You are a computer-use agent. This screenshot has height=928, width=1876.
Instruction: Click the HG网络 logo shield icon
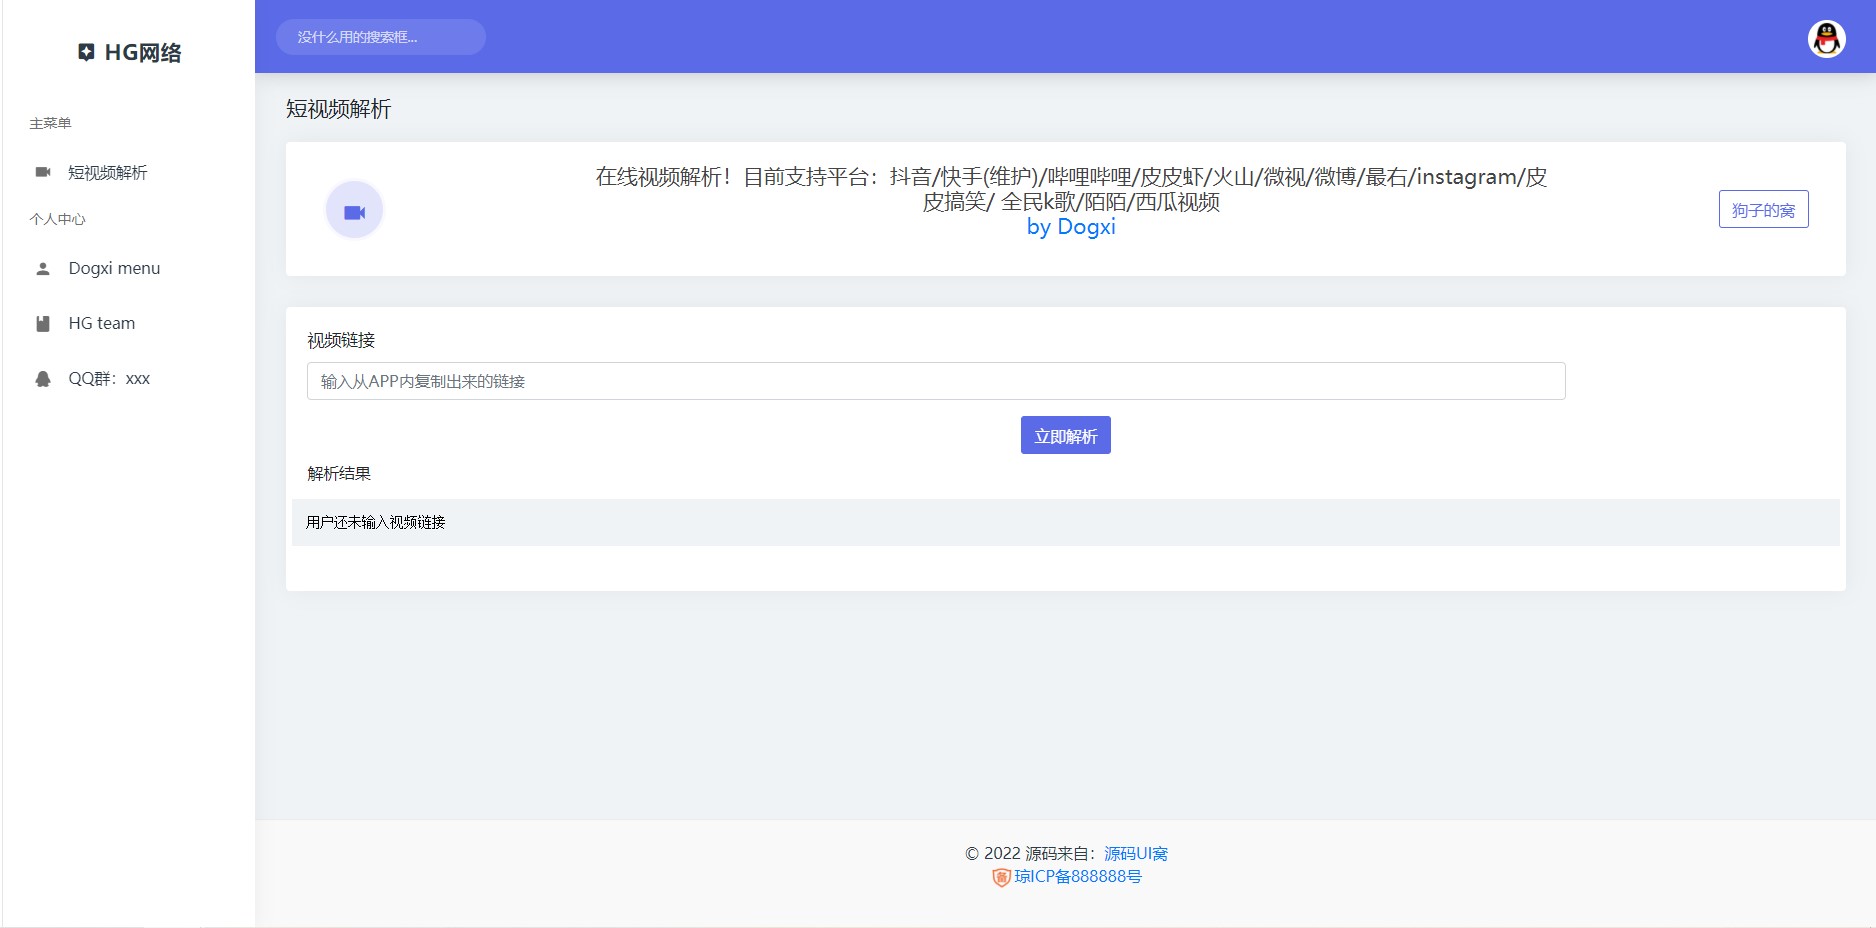(86, 52)
